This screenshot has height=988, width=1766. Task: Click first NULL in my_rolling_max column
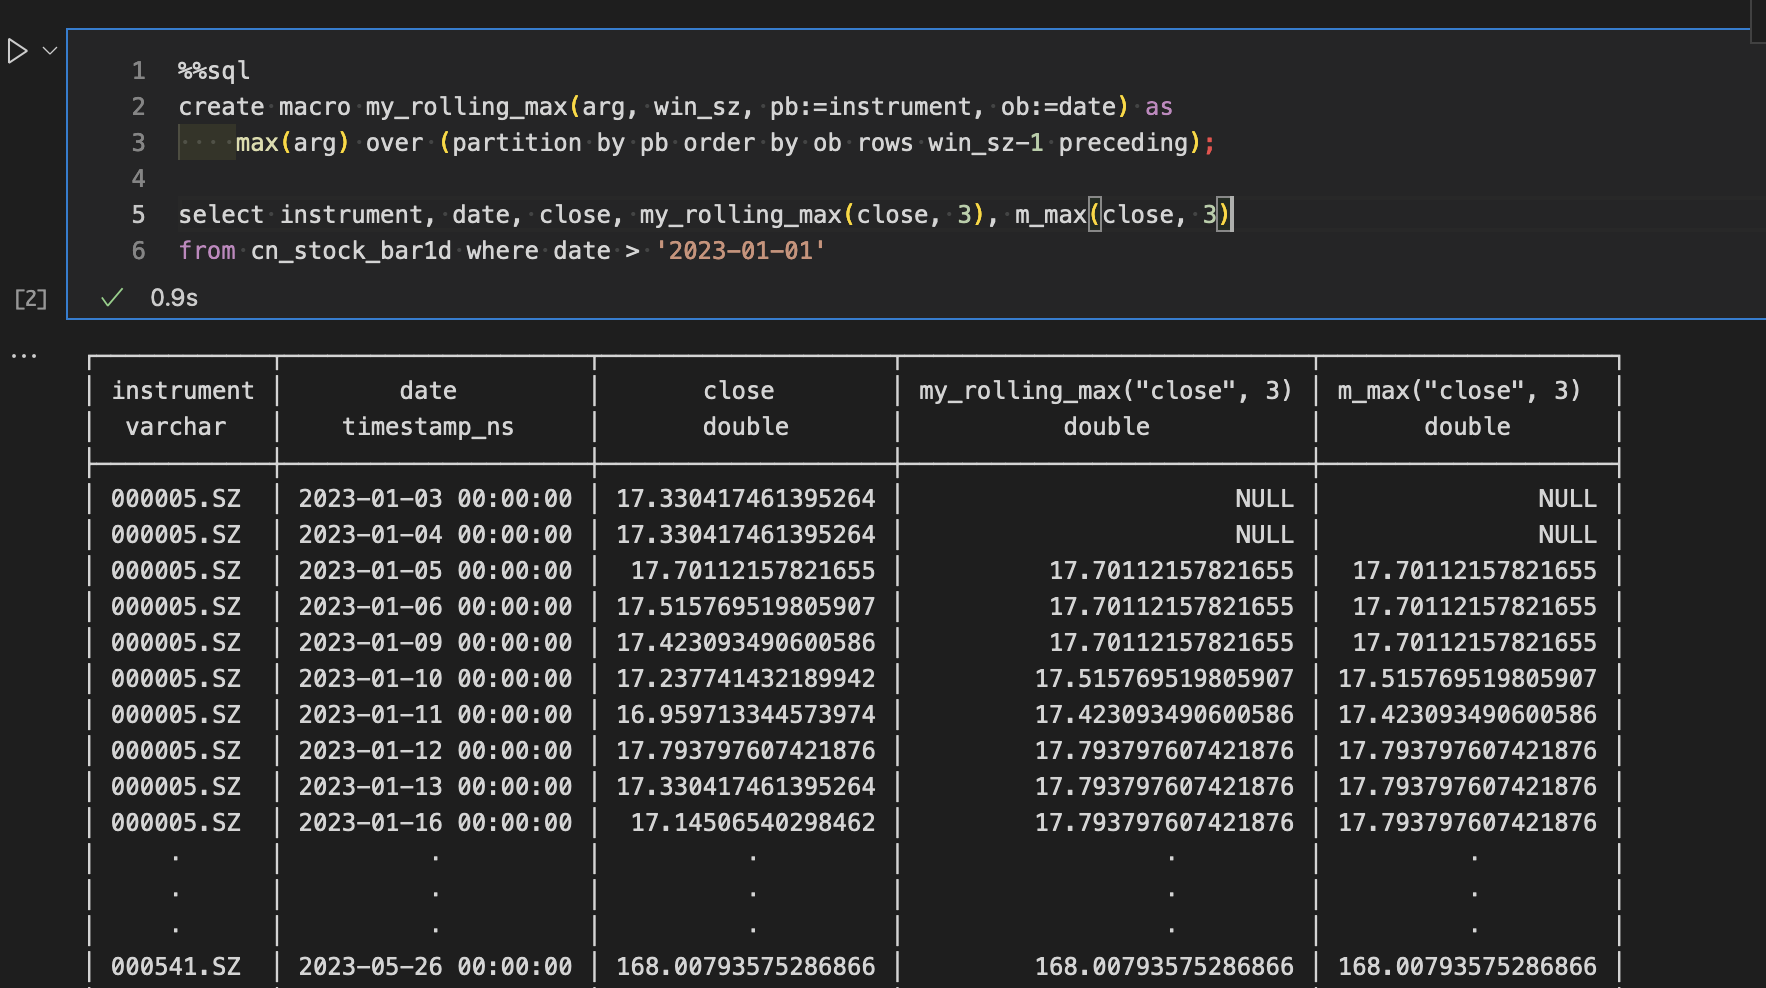1264,499
